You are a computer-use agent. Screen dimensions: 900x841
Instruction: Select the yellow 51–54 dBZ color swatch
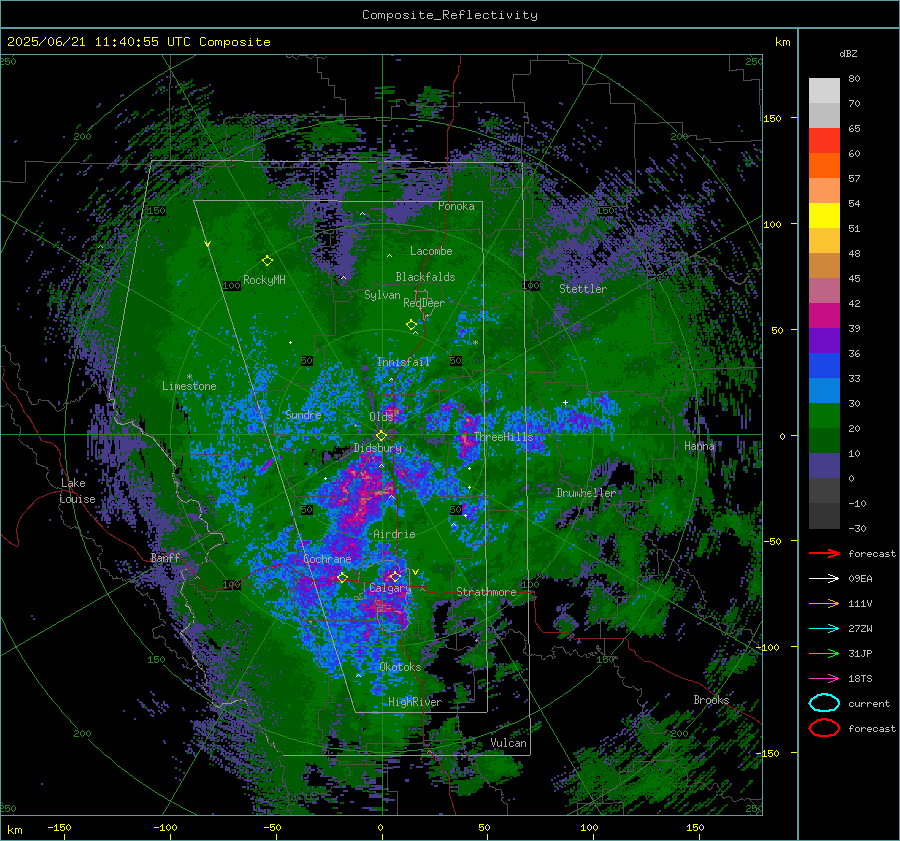824,216
